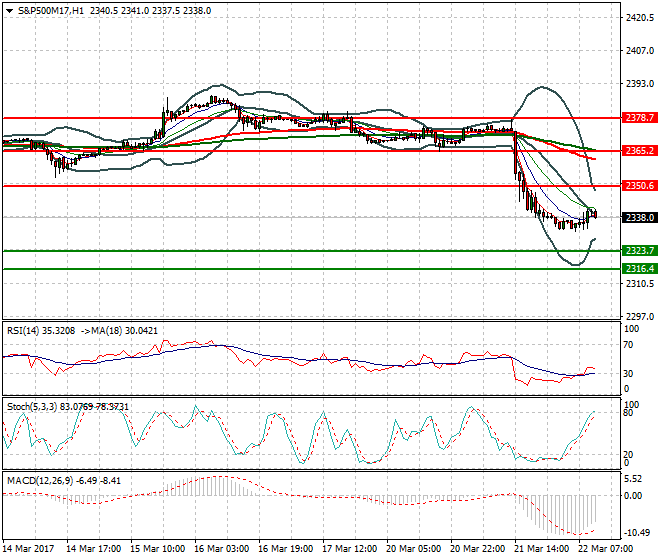Click the 17 Mar 12:00 time label

click(x=349, y=549)
